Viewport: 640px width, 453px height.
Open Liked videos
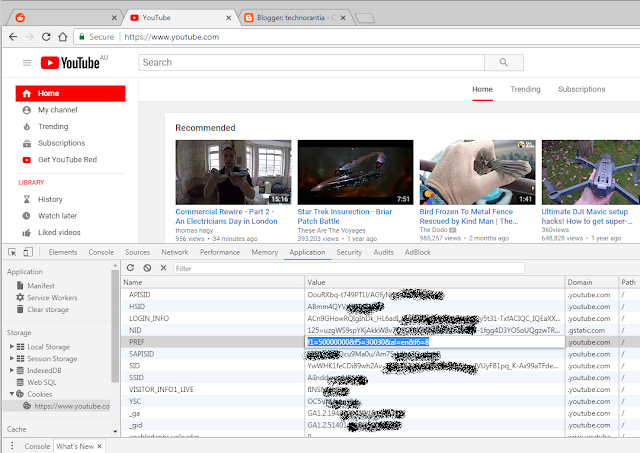tap(59, 232)
